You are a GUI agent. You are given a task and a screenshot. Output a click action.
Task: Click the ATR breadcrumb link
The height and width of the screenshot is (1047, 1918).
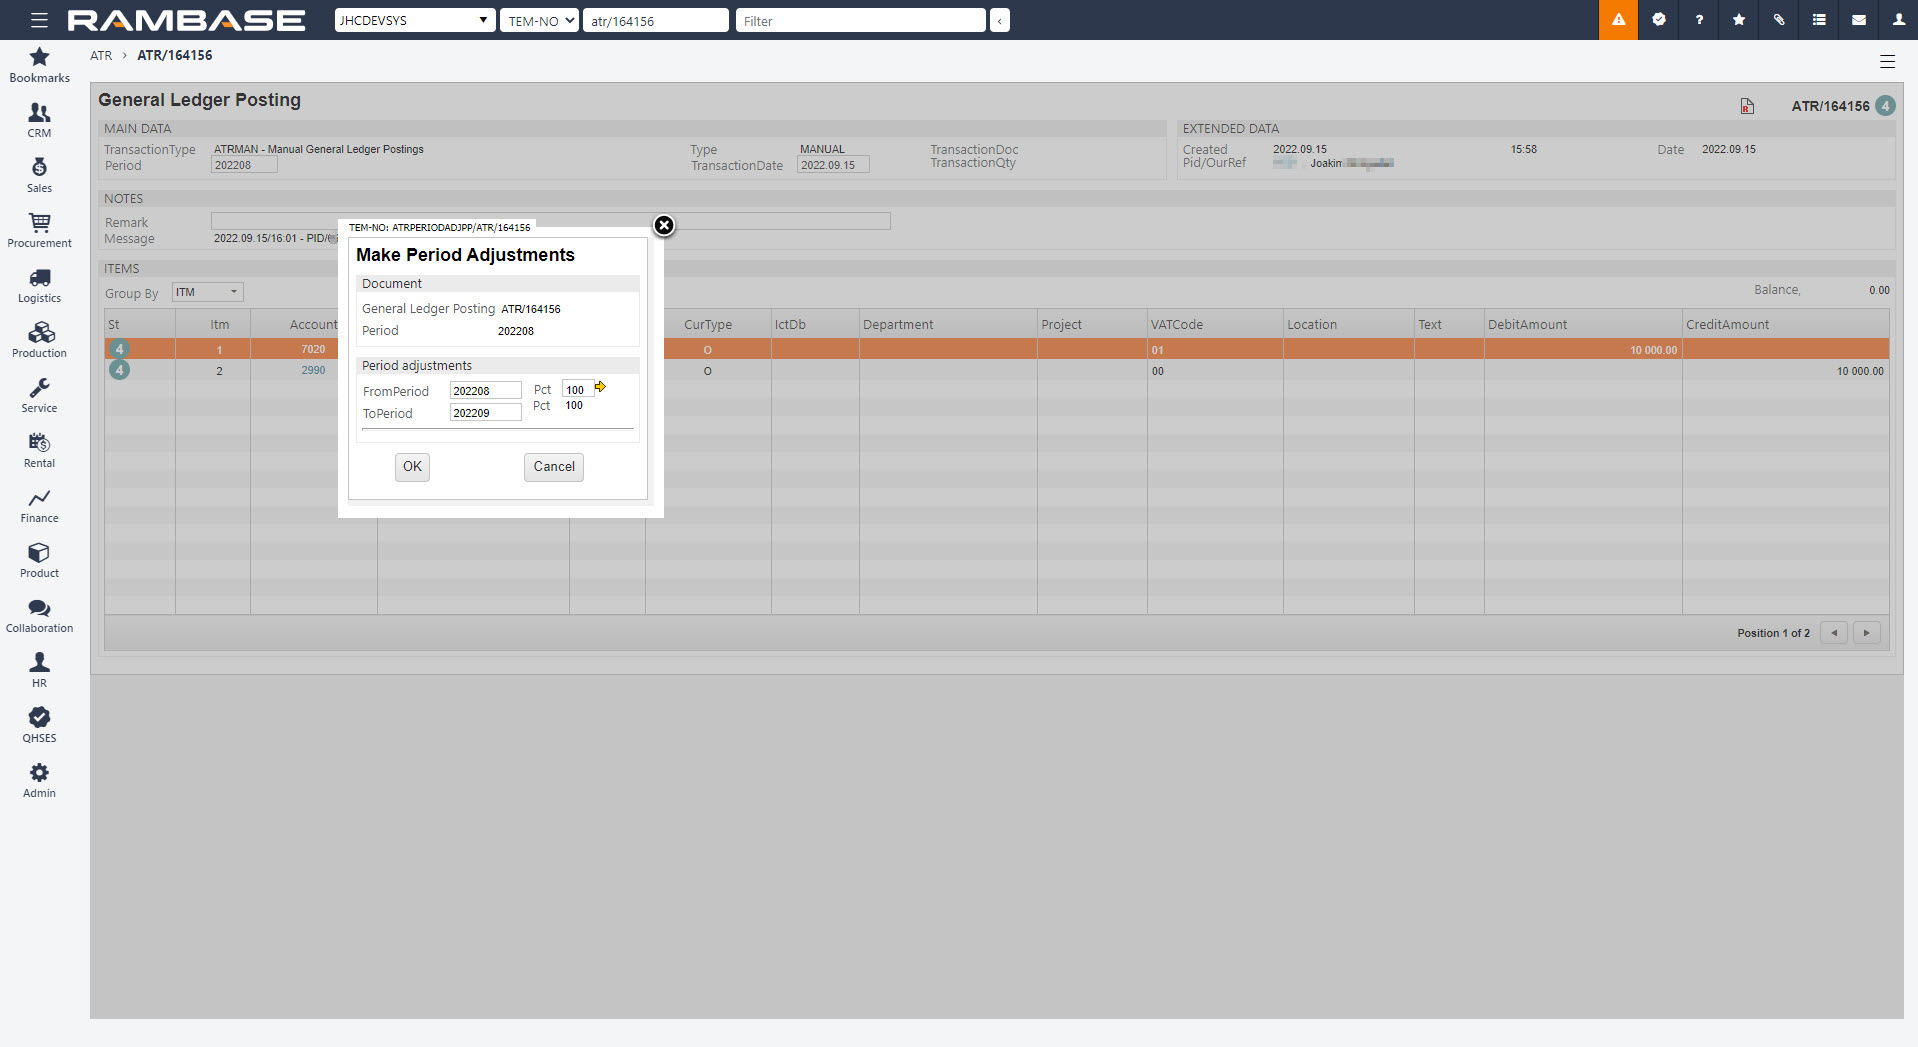[101, 56]
